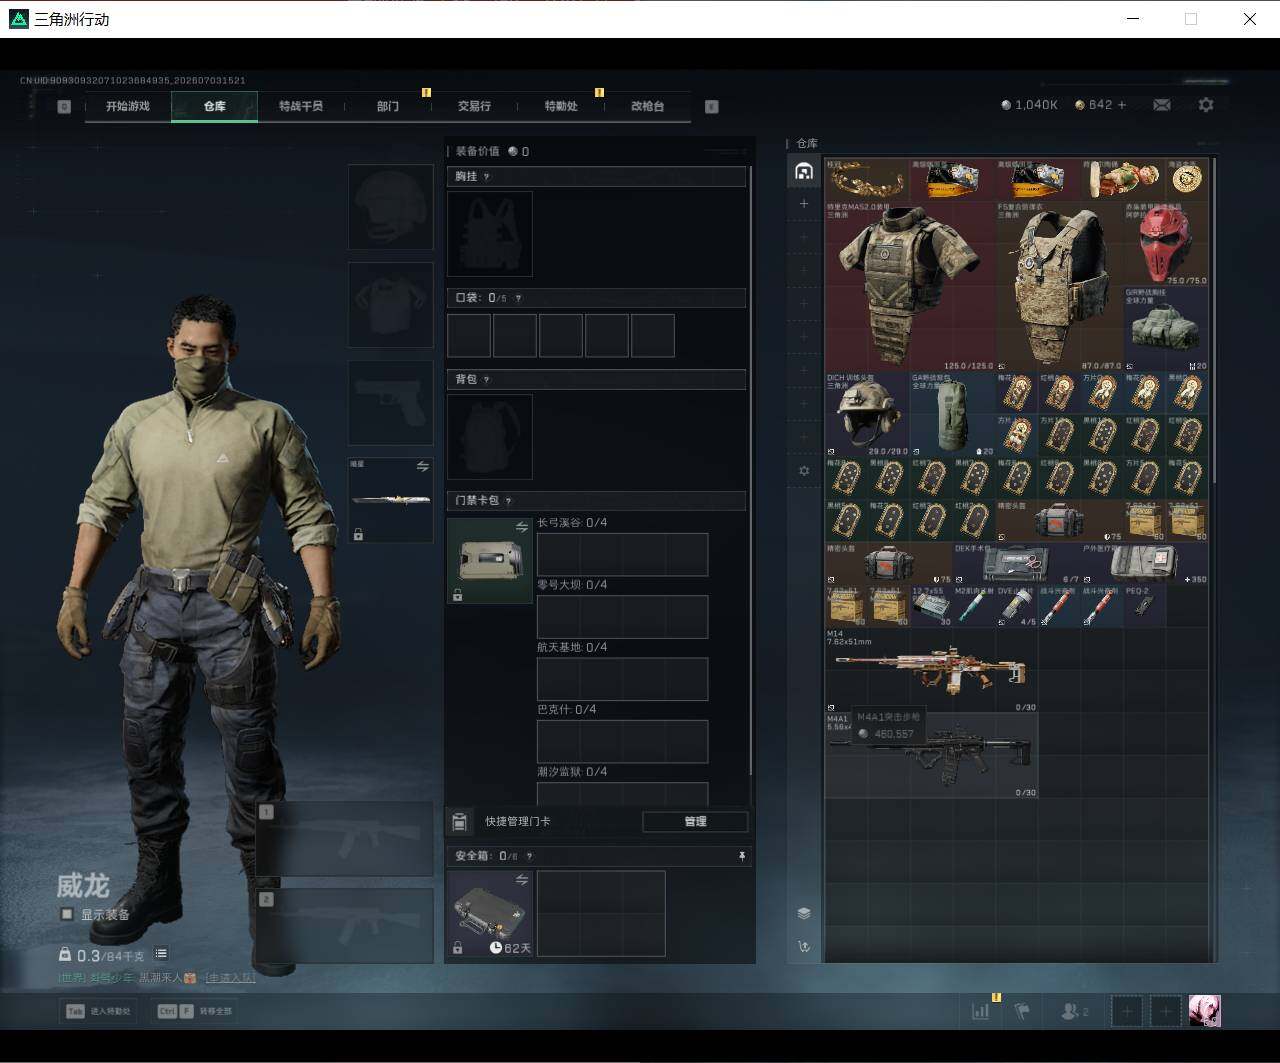Select the PEQ-2 attachment in the stash
Screen dimensions: 1280x1063
(x=1144, y=606)
